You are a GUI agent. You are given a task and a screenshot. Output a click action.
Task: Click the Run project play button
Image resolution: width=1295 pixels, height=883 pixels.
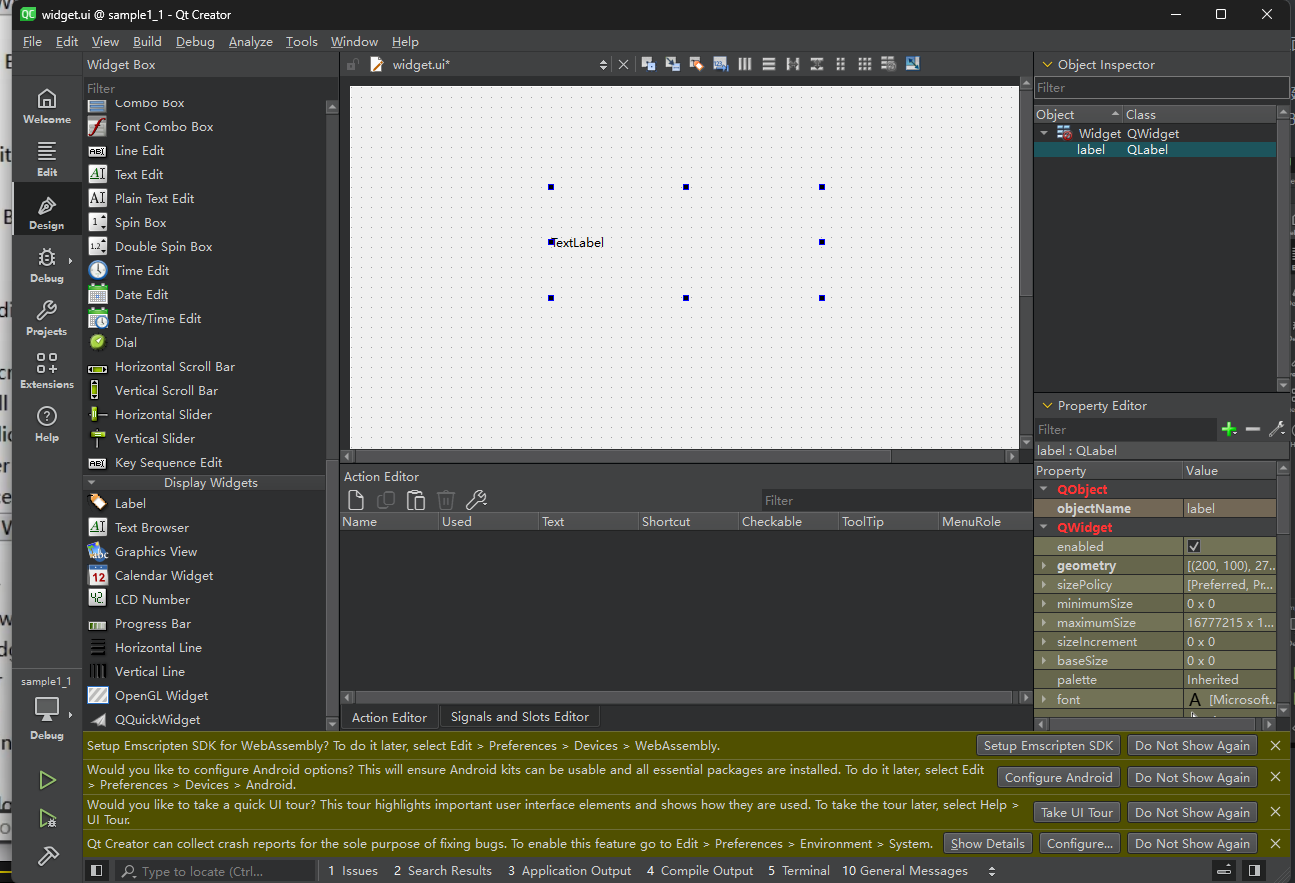point(47,780)
